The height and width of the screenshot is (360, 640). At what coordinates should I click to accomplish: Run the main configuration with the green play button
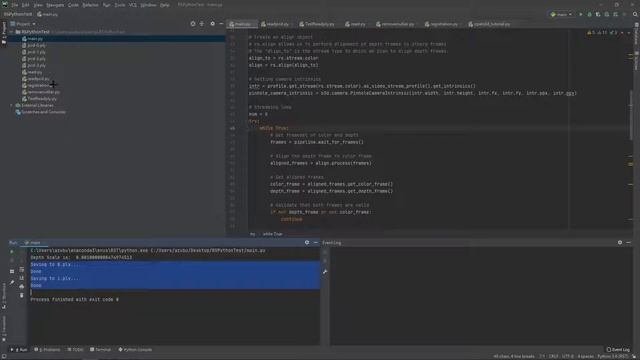click(581, 14)
